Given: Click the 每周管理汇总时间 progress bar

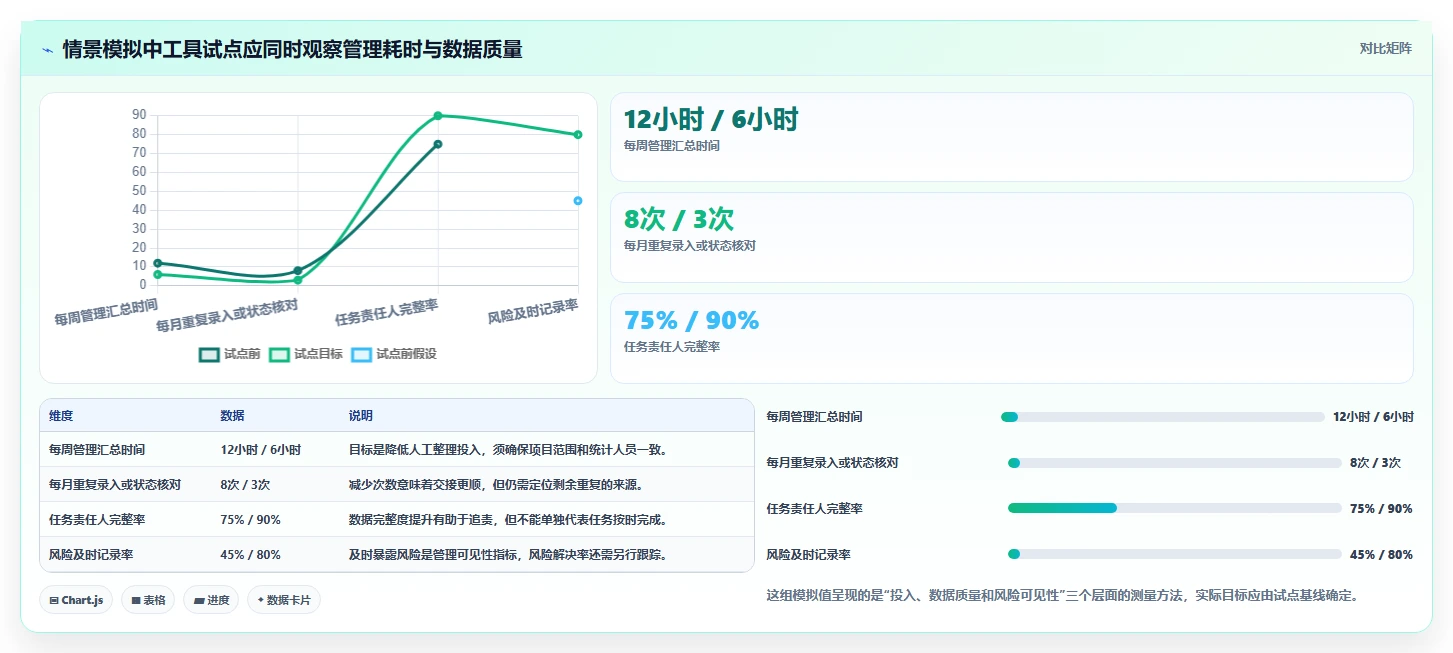Looking at the screenshot, I should tap(1162, 417).
